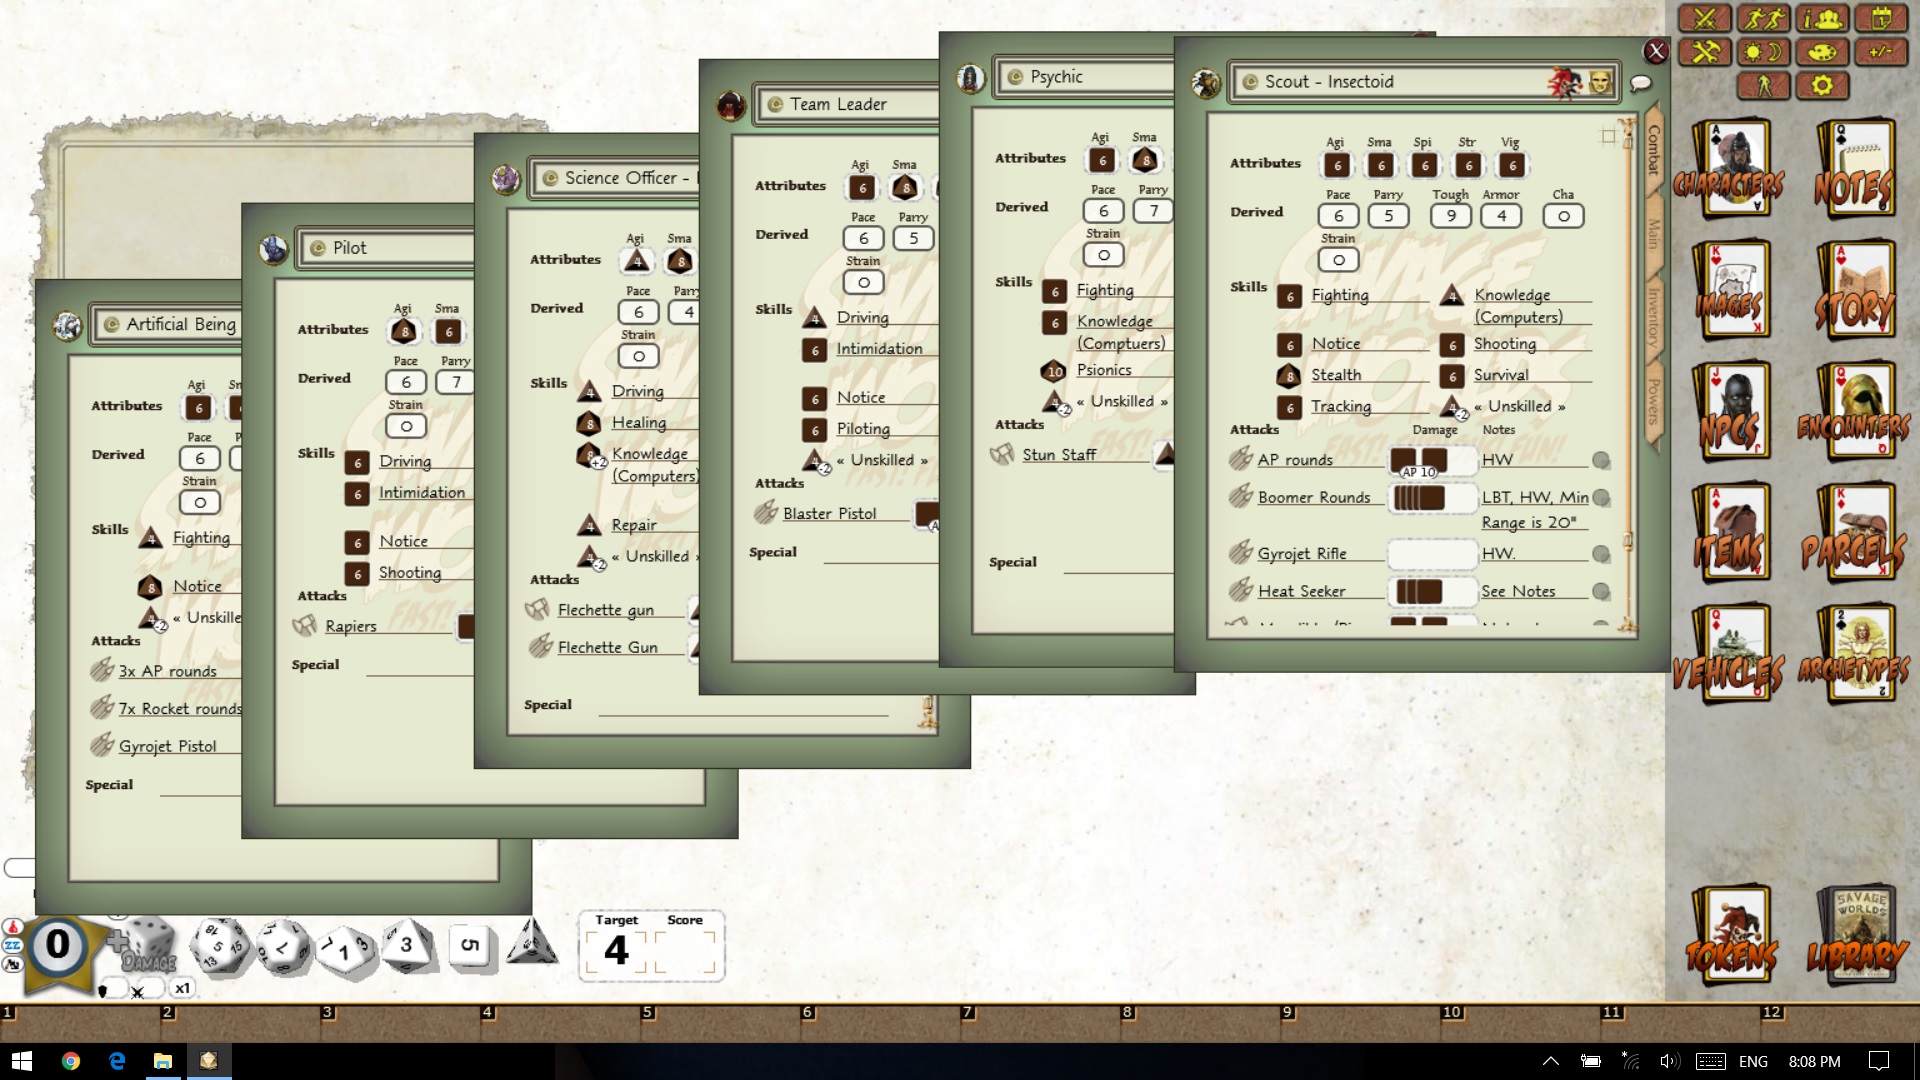Open the Psionics skill on the Psychic sheet

click(x=1105, y=370)
